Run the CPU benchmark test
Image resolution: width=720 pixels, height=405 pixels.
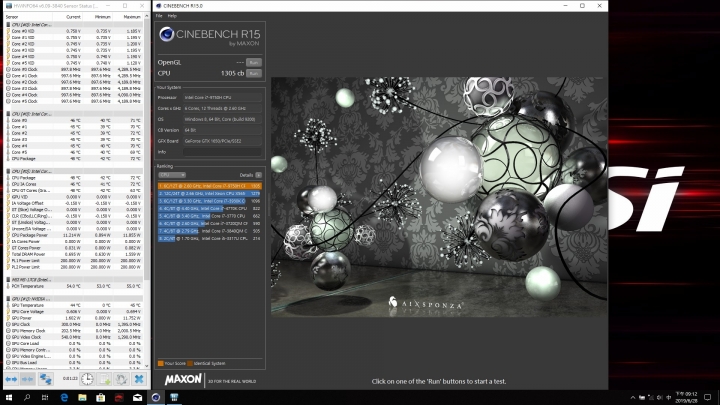pyautogui.click(x=253, y=74)
